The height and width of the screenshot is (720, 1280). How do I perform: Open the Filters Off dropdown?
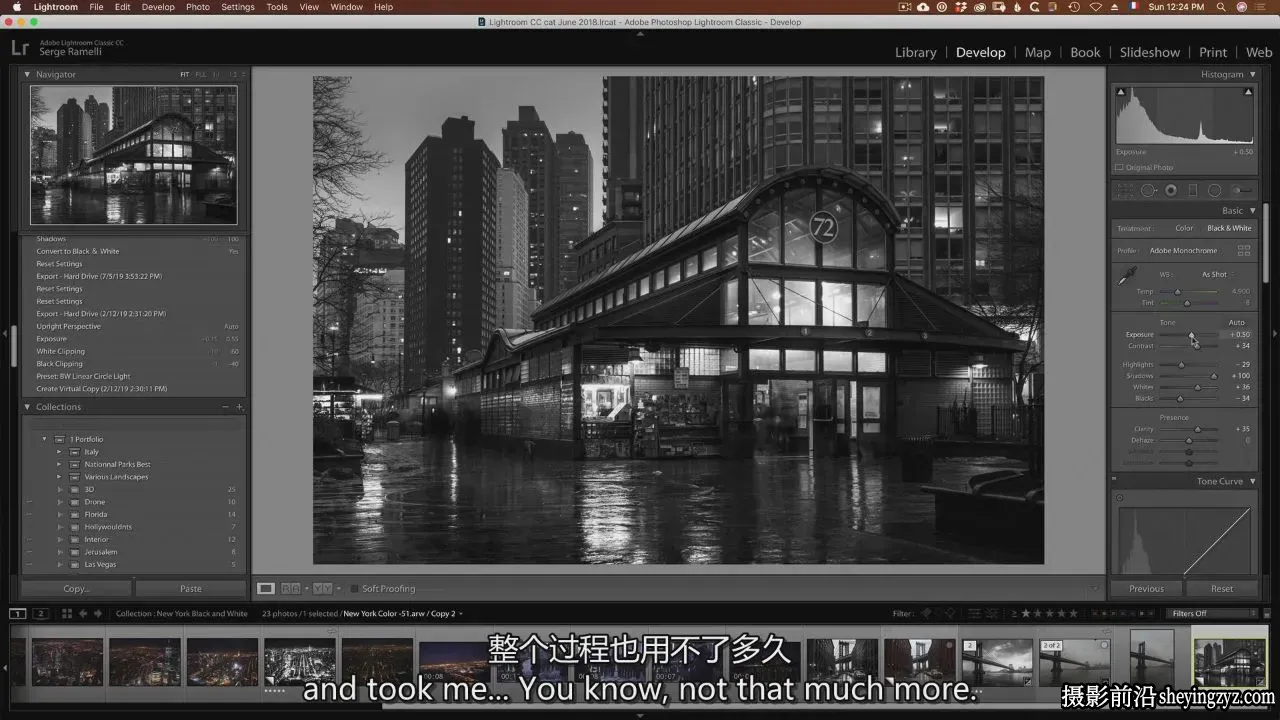[1211, 613]
